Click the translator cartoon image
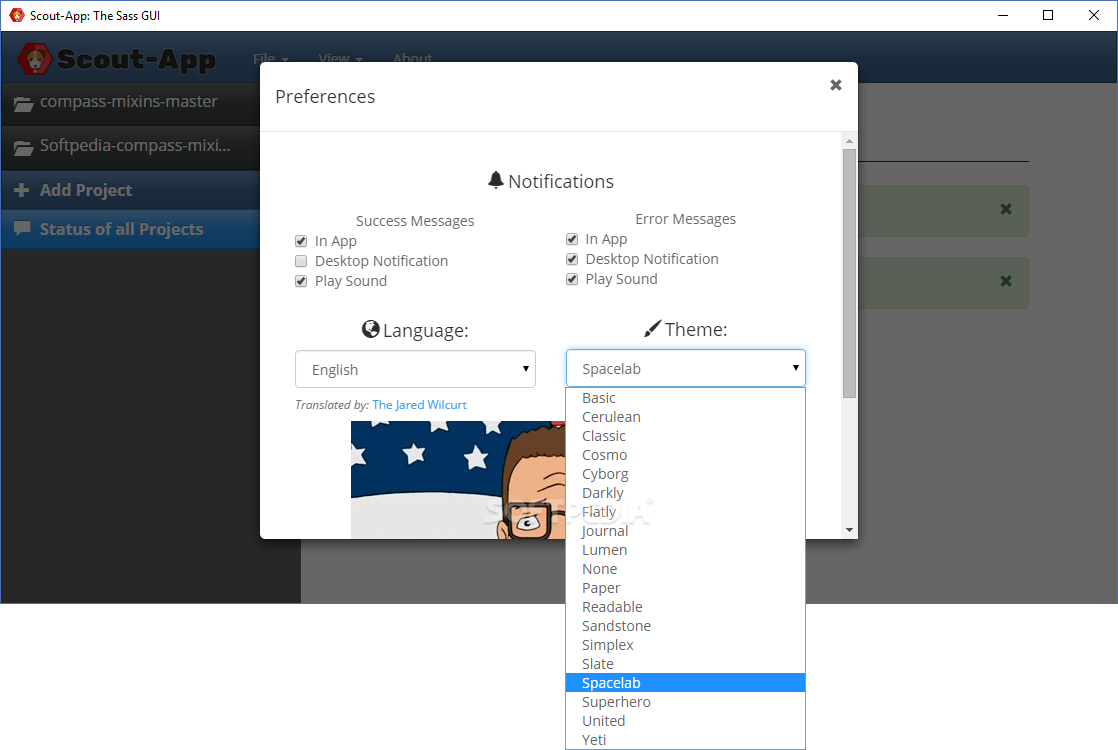 458,480
